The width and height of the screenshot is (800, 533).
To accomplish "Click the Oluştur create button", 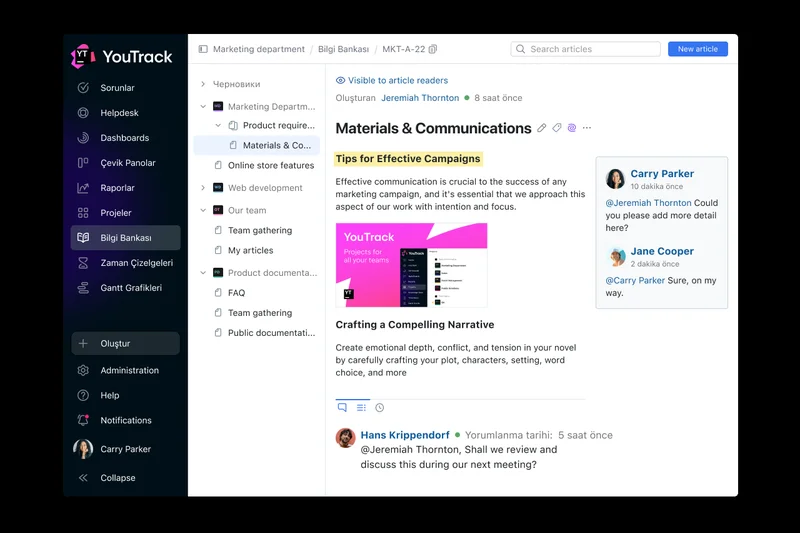I will (x=126, y=343).
